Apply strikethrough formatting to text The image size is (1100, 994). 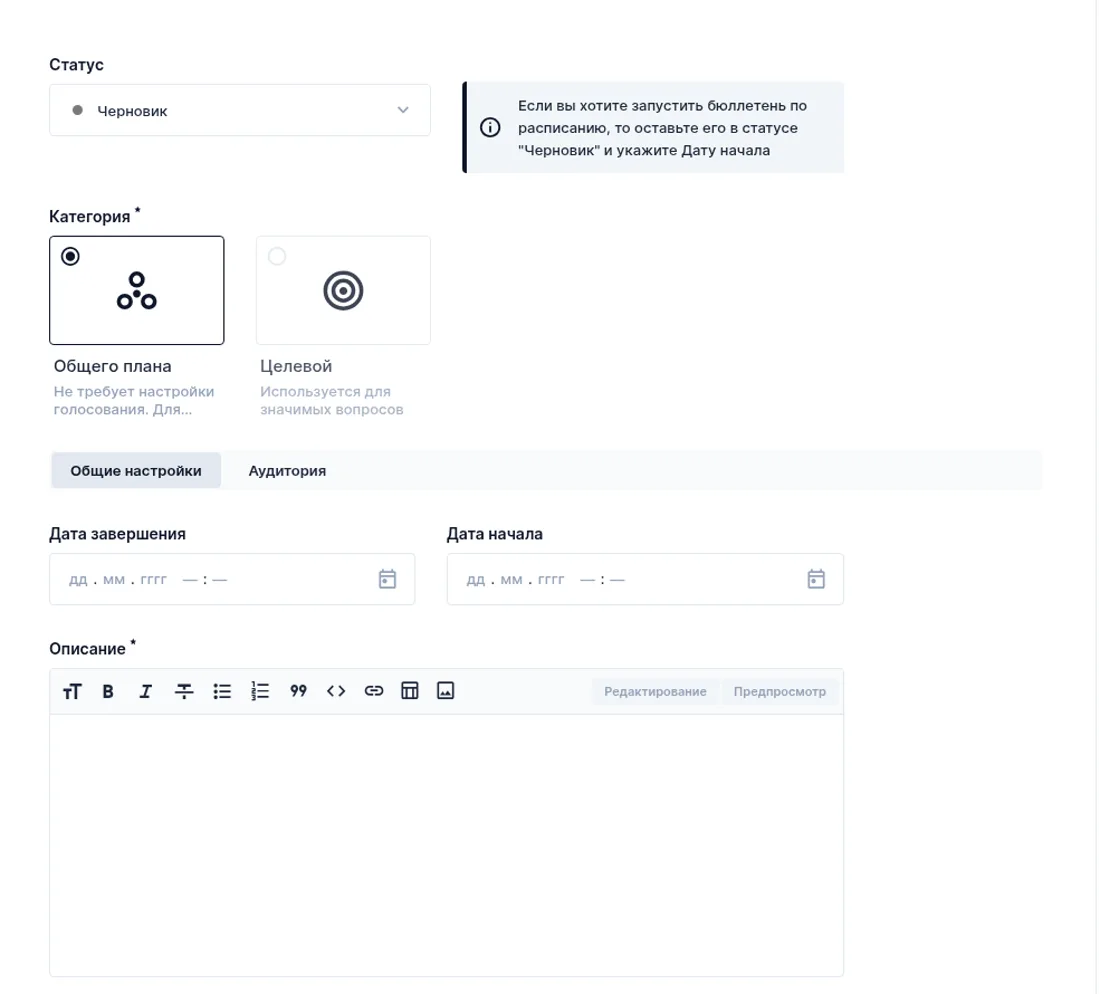184,692
